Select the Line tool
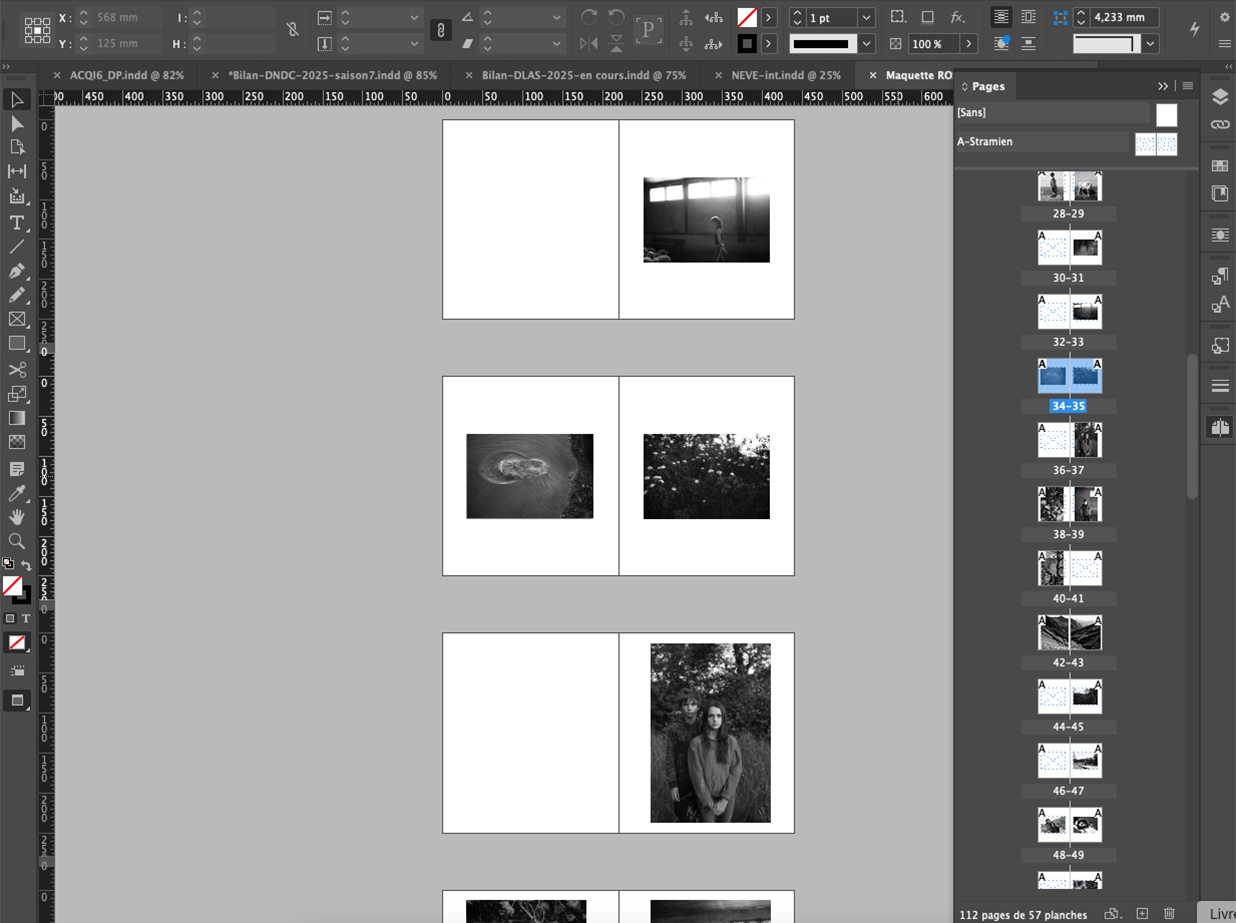Viewport: 1236px width, 923px height. point(17,247)
